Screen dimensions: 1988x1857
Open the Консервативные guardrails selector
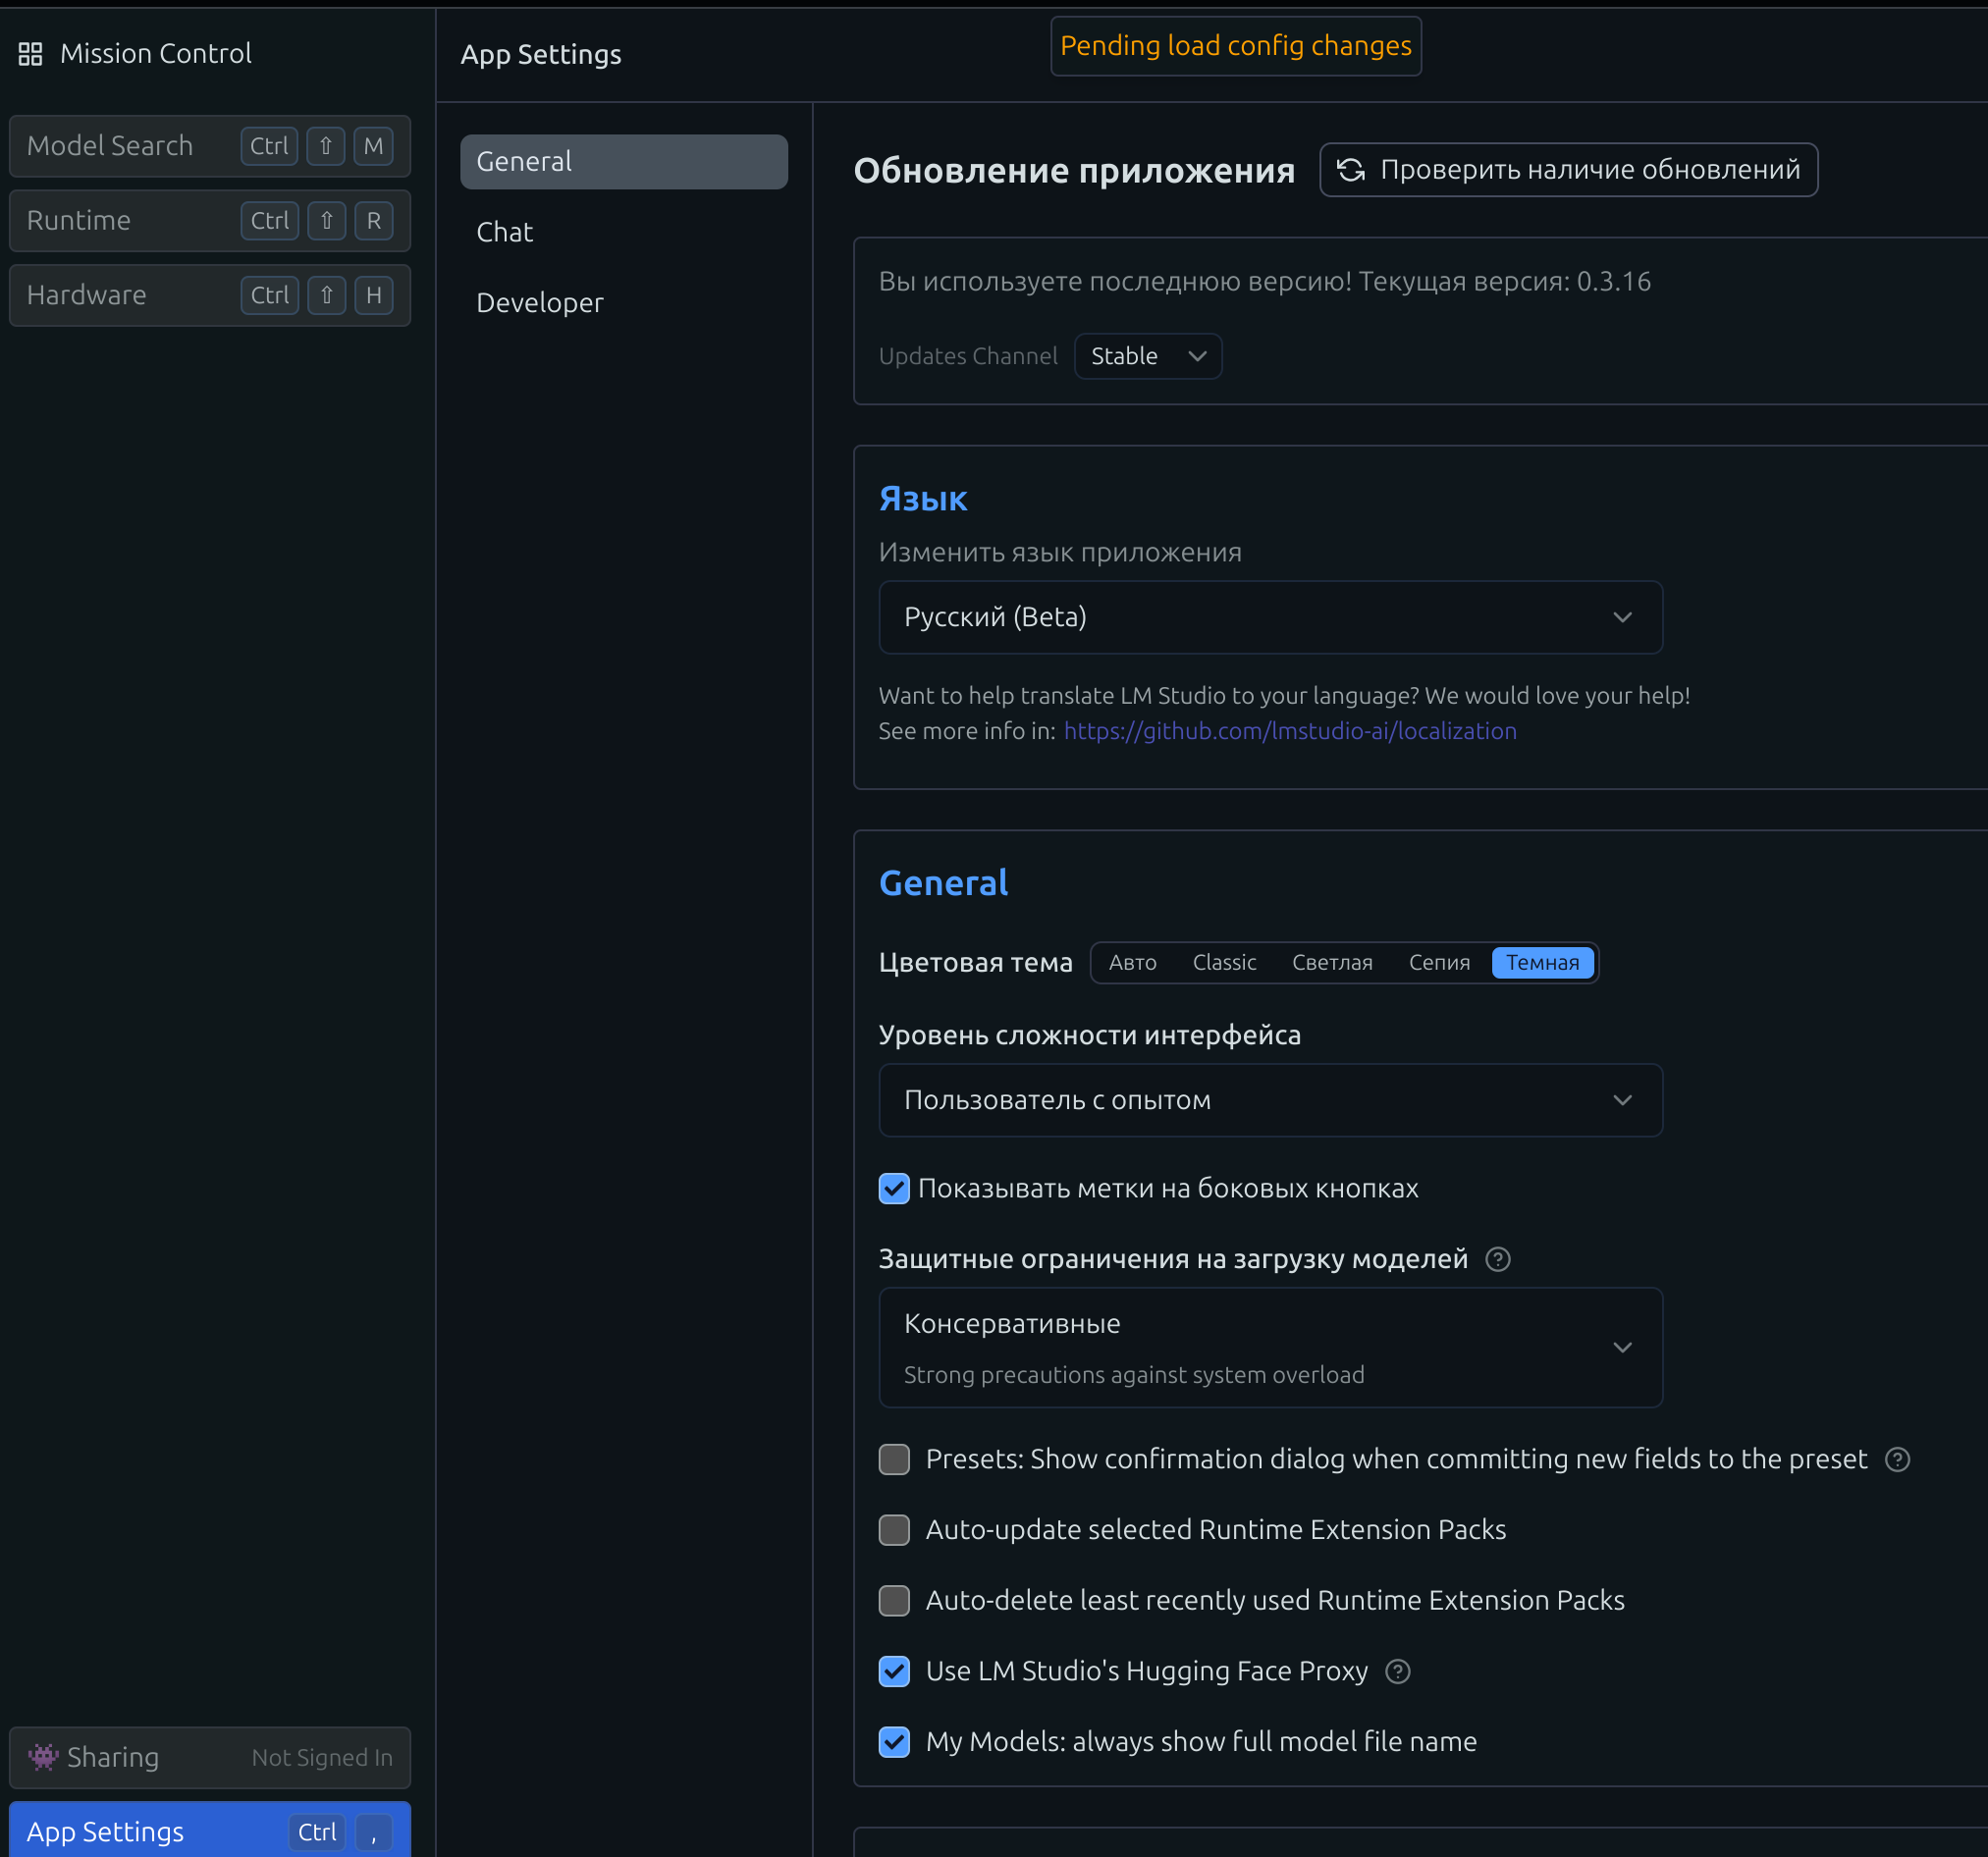pyautogui.click(x=1270, y=1347)
